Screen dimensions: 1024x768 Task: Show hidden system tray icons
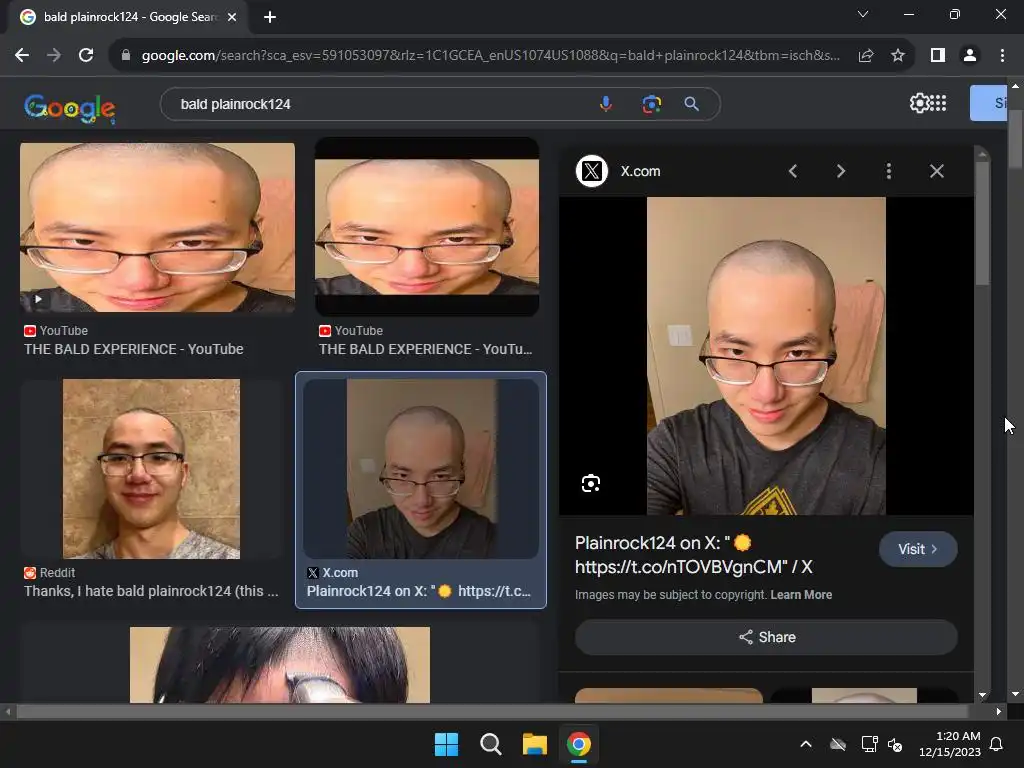806,744
